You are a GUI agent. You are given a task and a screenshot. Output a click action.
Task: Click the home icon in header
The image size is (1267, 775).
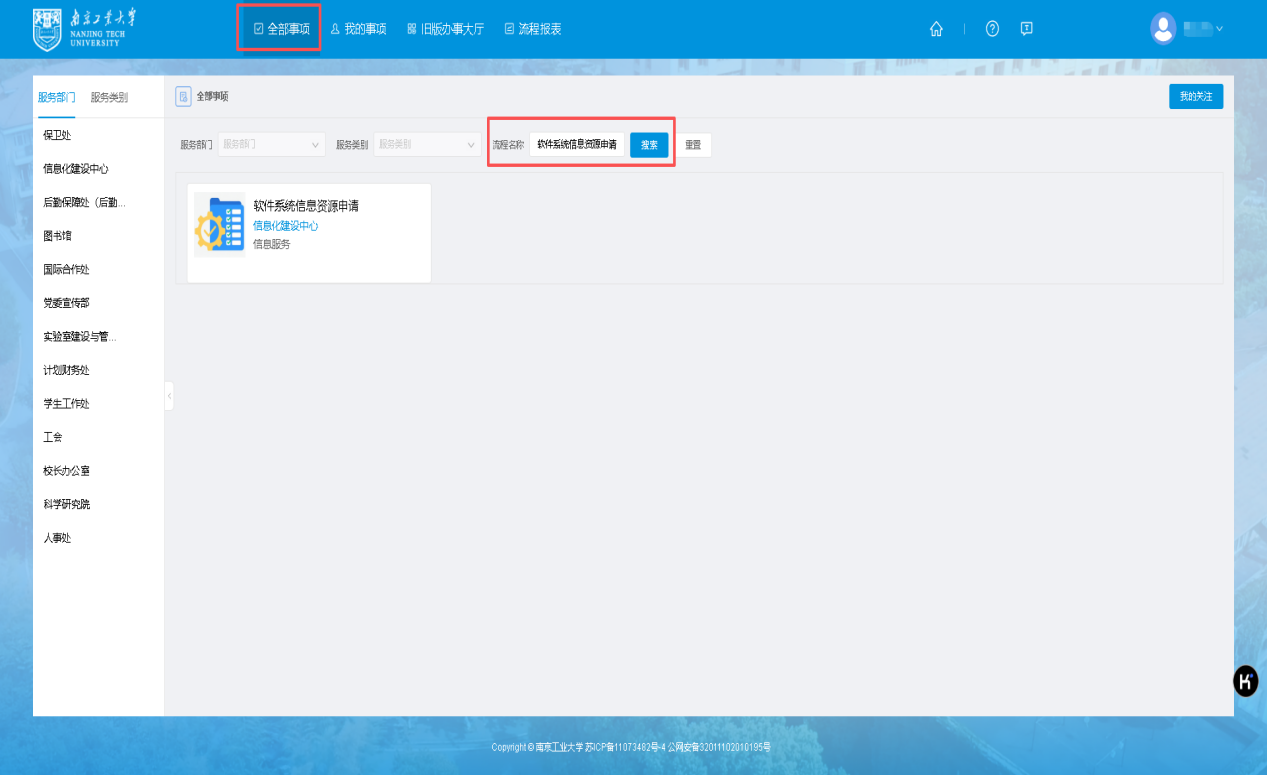936,29
